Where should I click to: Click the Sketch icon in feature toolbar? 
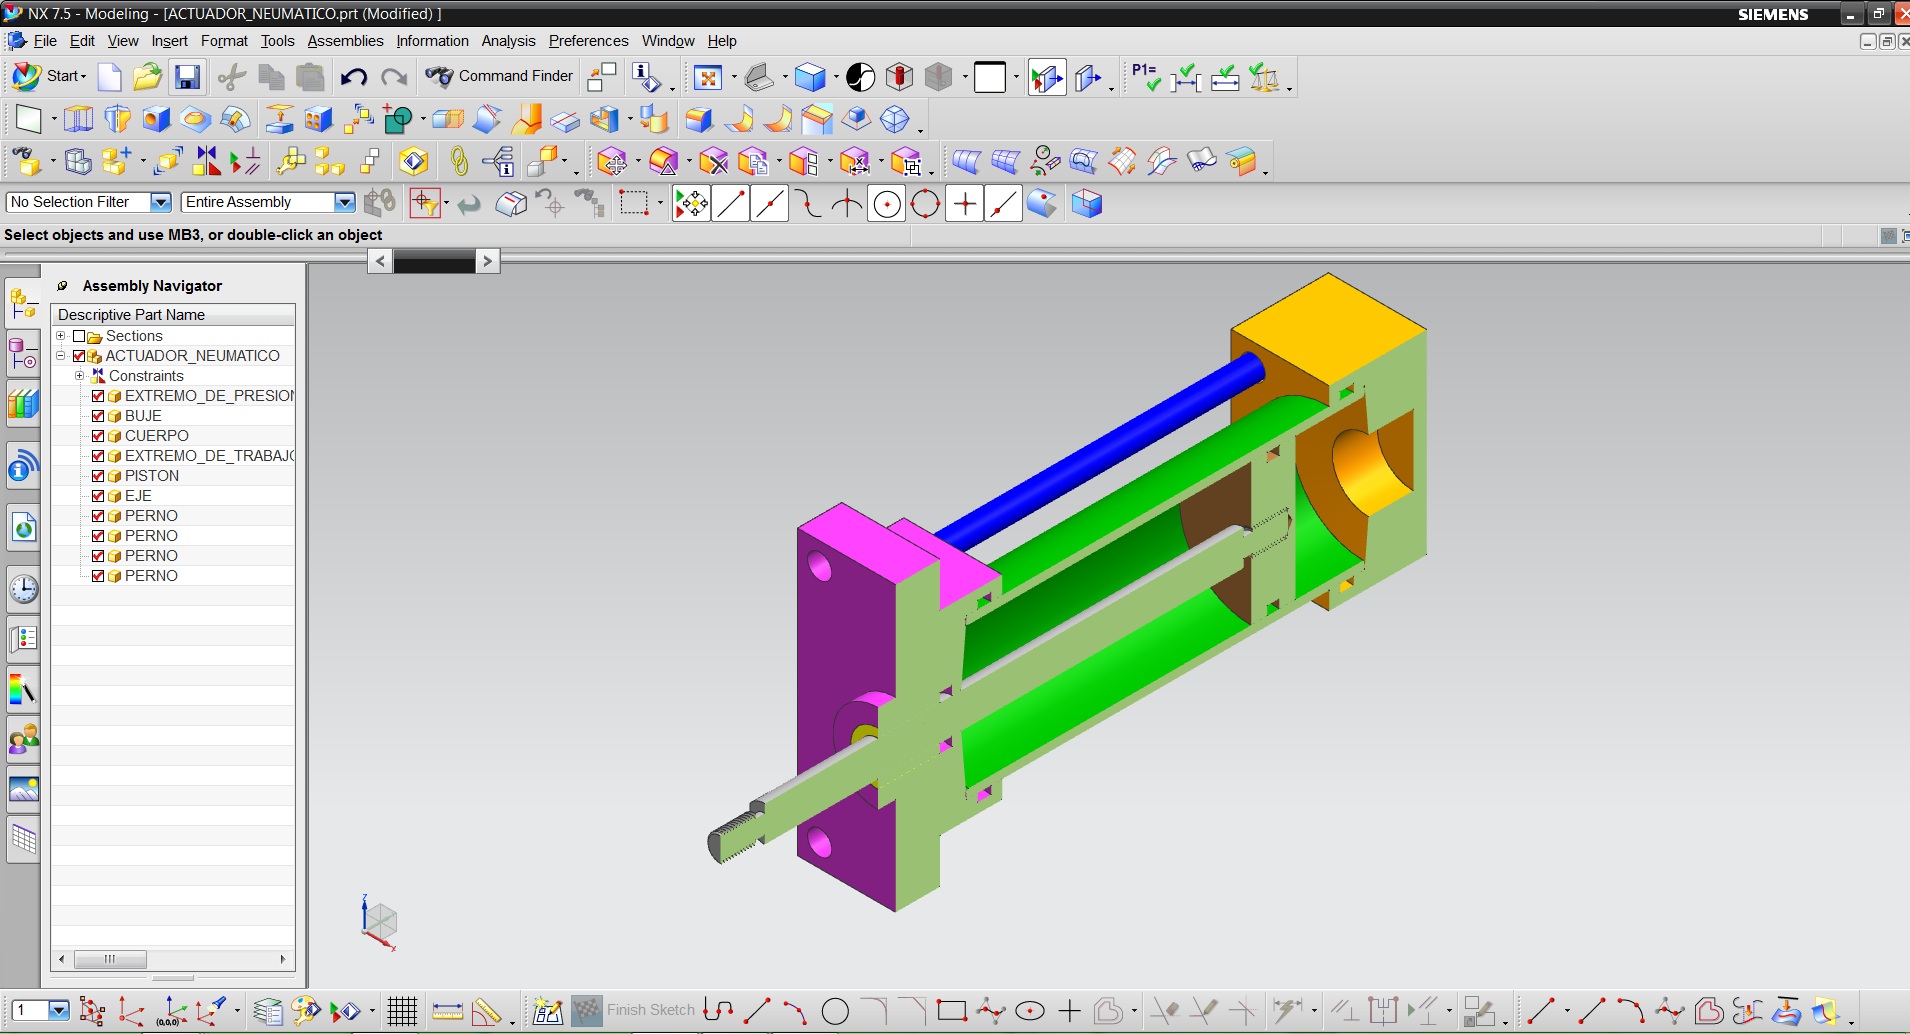tap(28, 119)
